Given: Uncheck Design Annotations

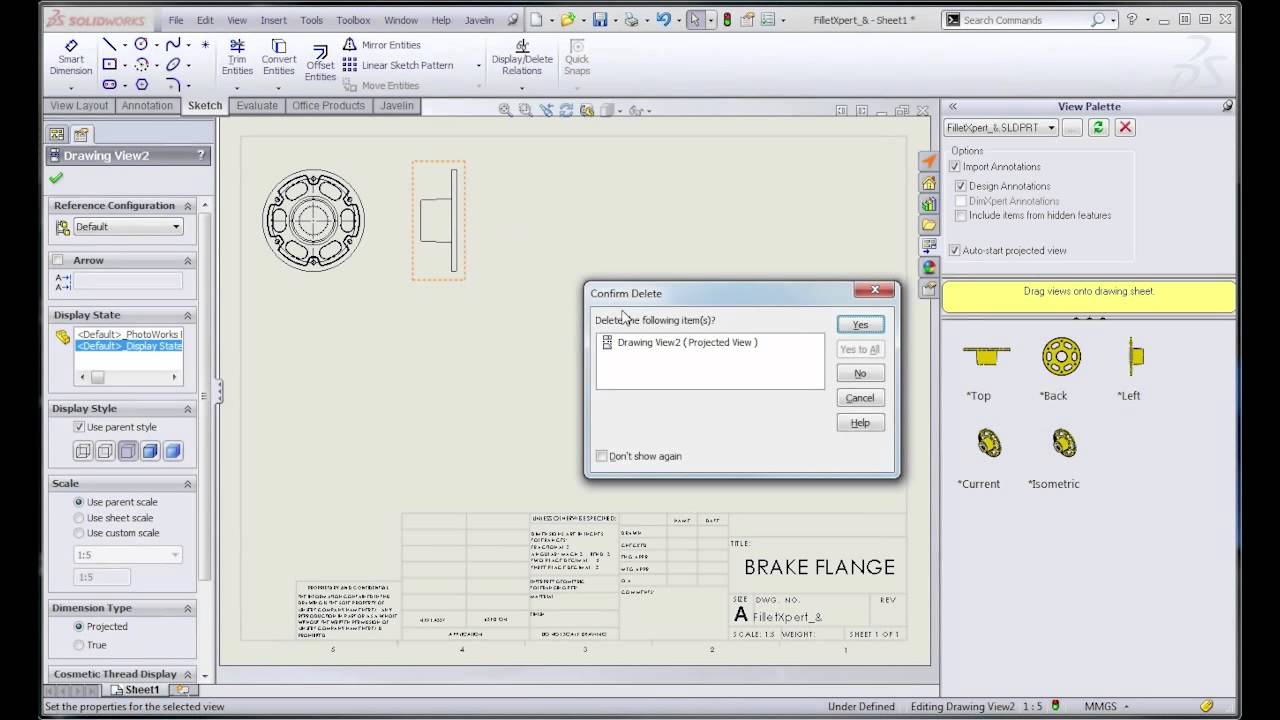Looking at the screenshot, I should [x=961, y=186].
